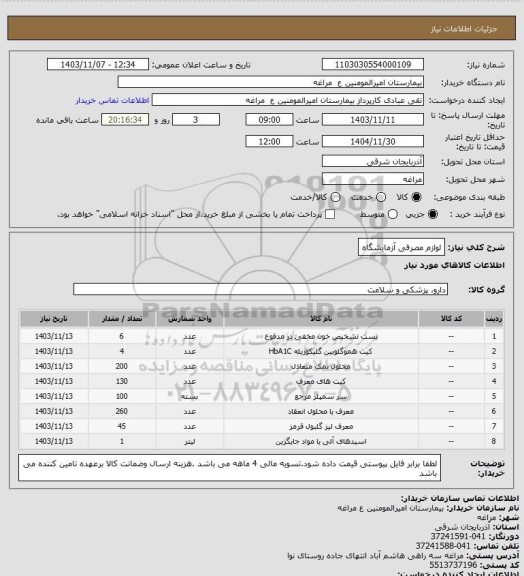Select the متوسط purchase type radio

(x=392, y=214)
